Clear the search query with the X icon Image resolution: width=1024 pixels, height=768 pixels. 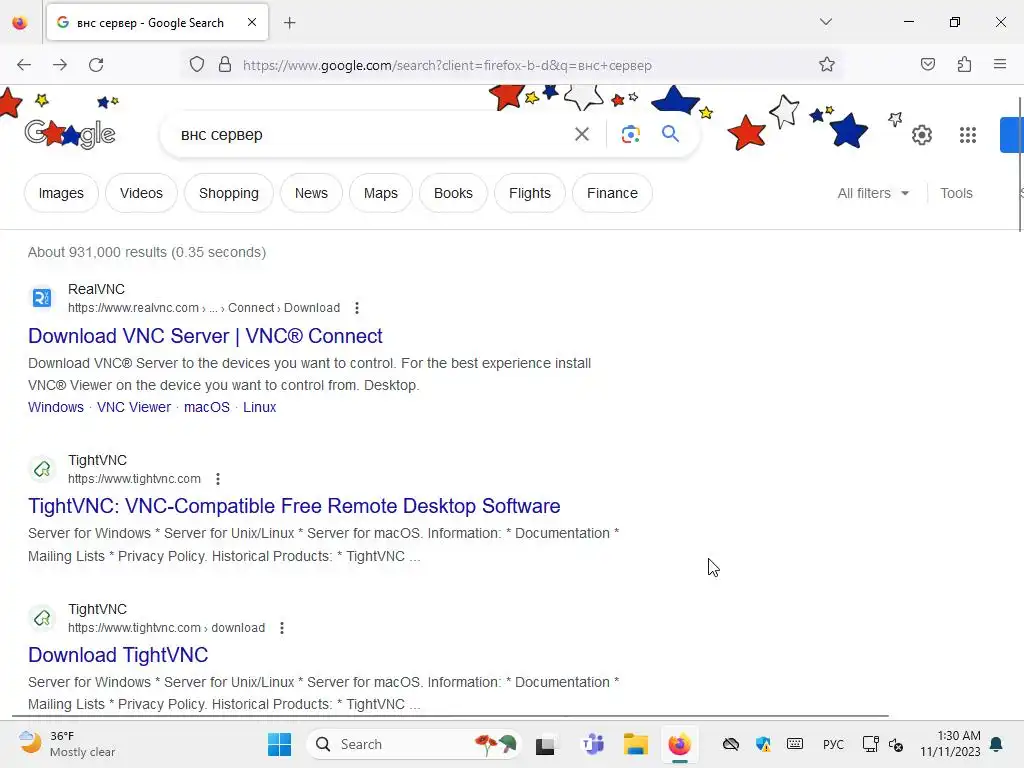581,135
